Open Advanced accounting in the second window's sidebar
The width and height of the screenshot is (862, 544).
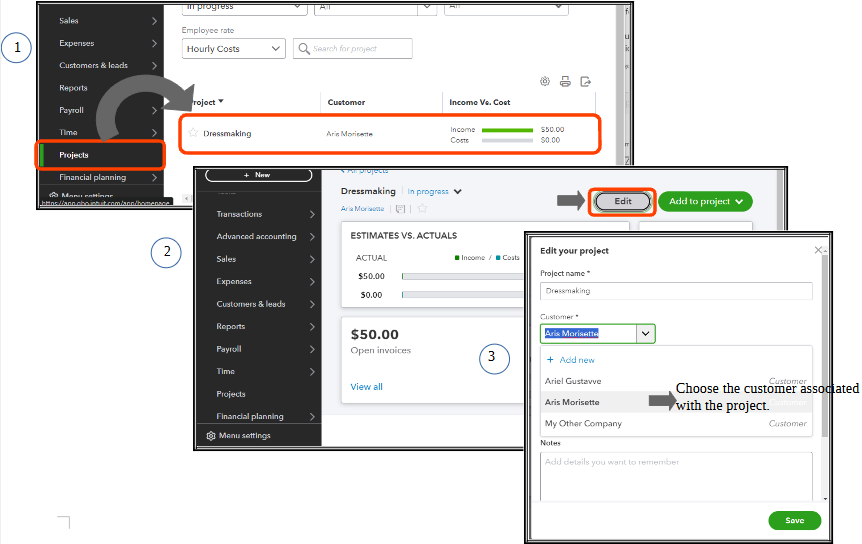click(x=256, y=236)
